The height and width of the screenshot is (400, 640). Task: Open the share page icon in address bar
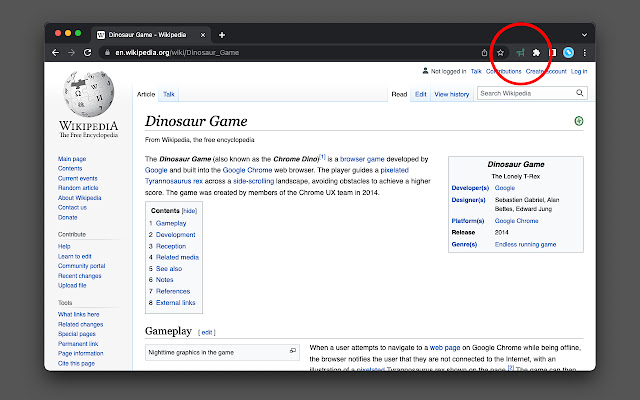[x=484, y=53]
